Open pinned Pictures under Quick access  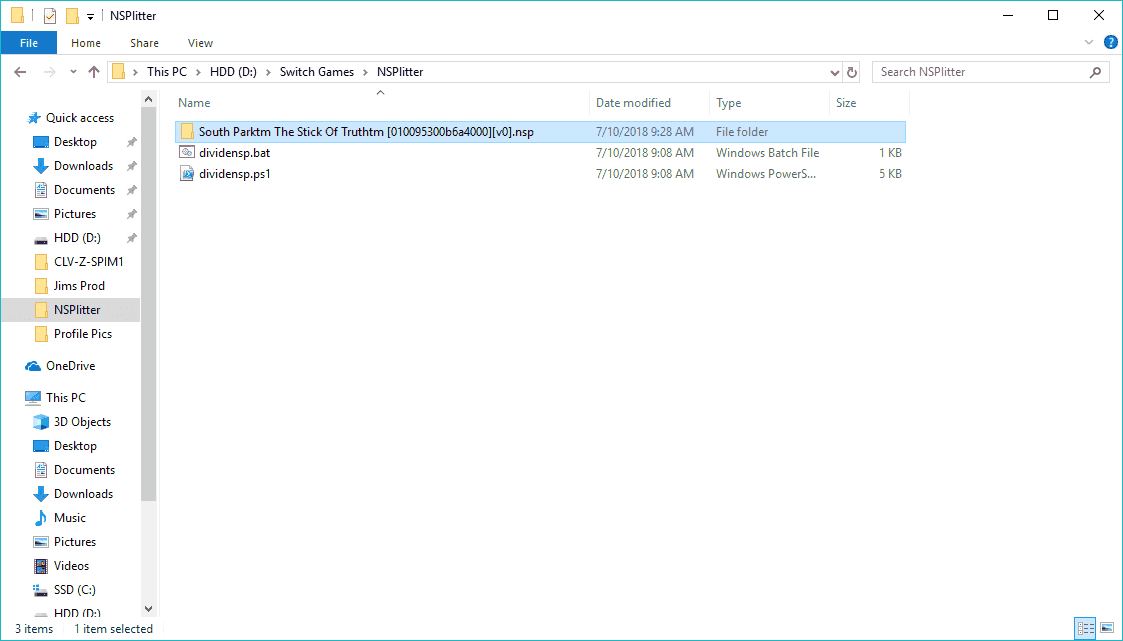[74, 213]
